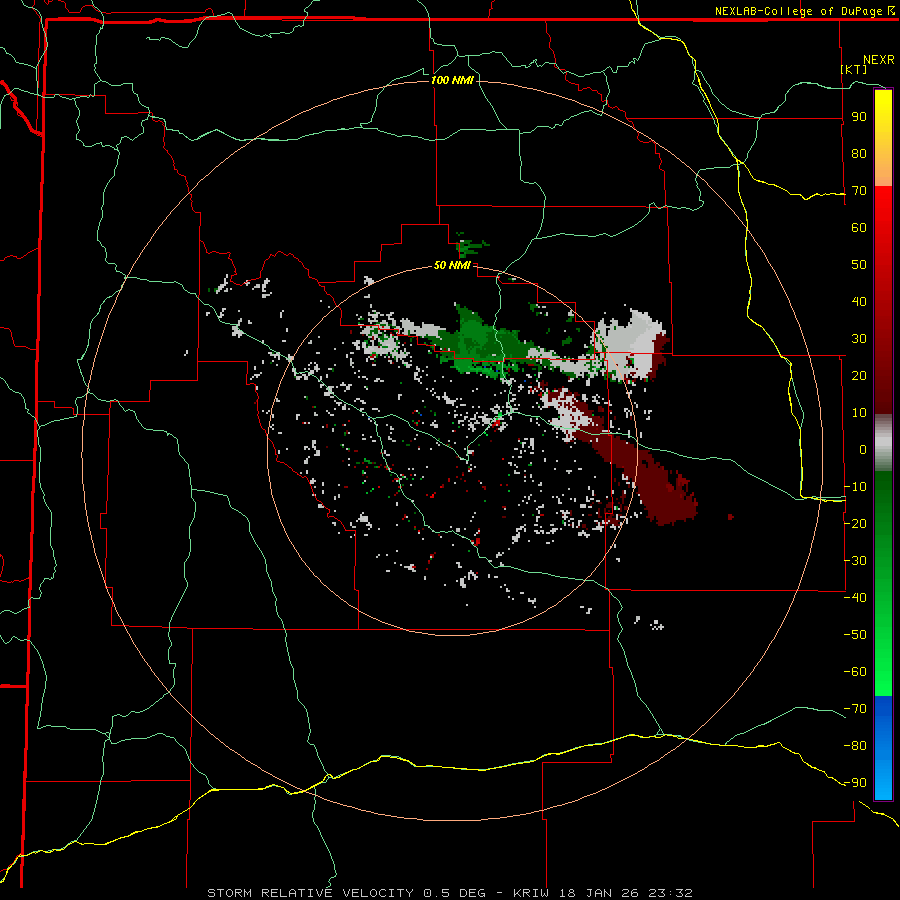Click the 0 value on velocity scale
The height and width of the screenshot is (900, 900).
pyautogui.click(x=863, y=449)
